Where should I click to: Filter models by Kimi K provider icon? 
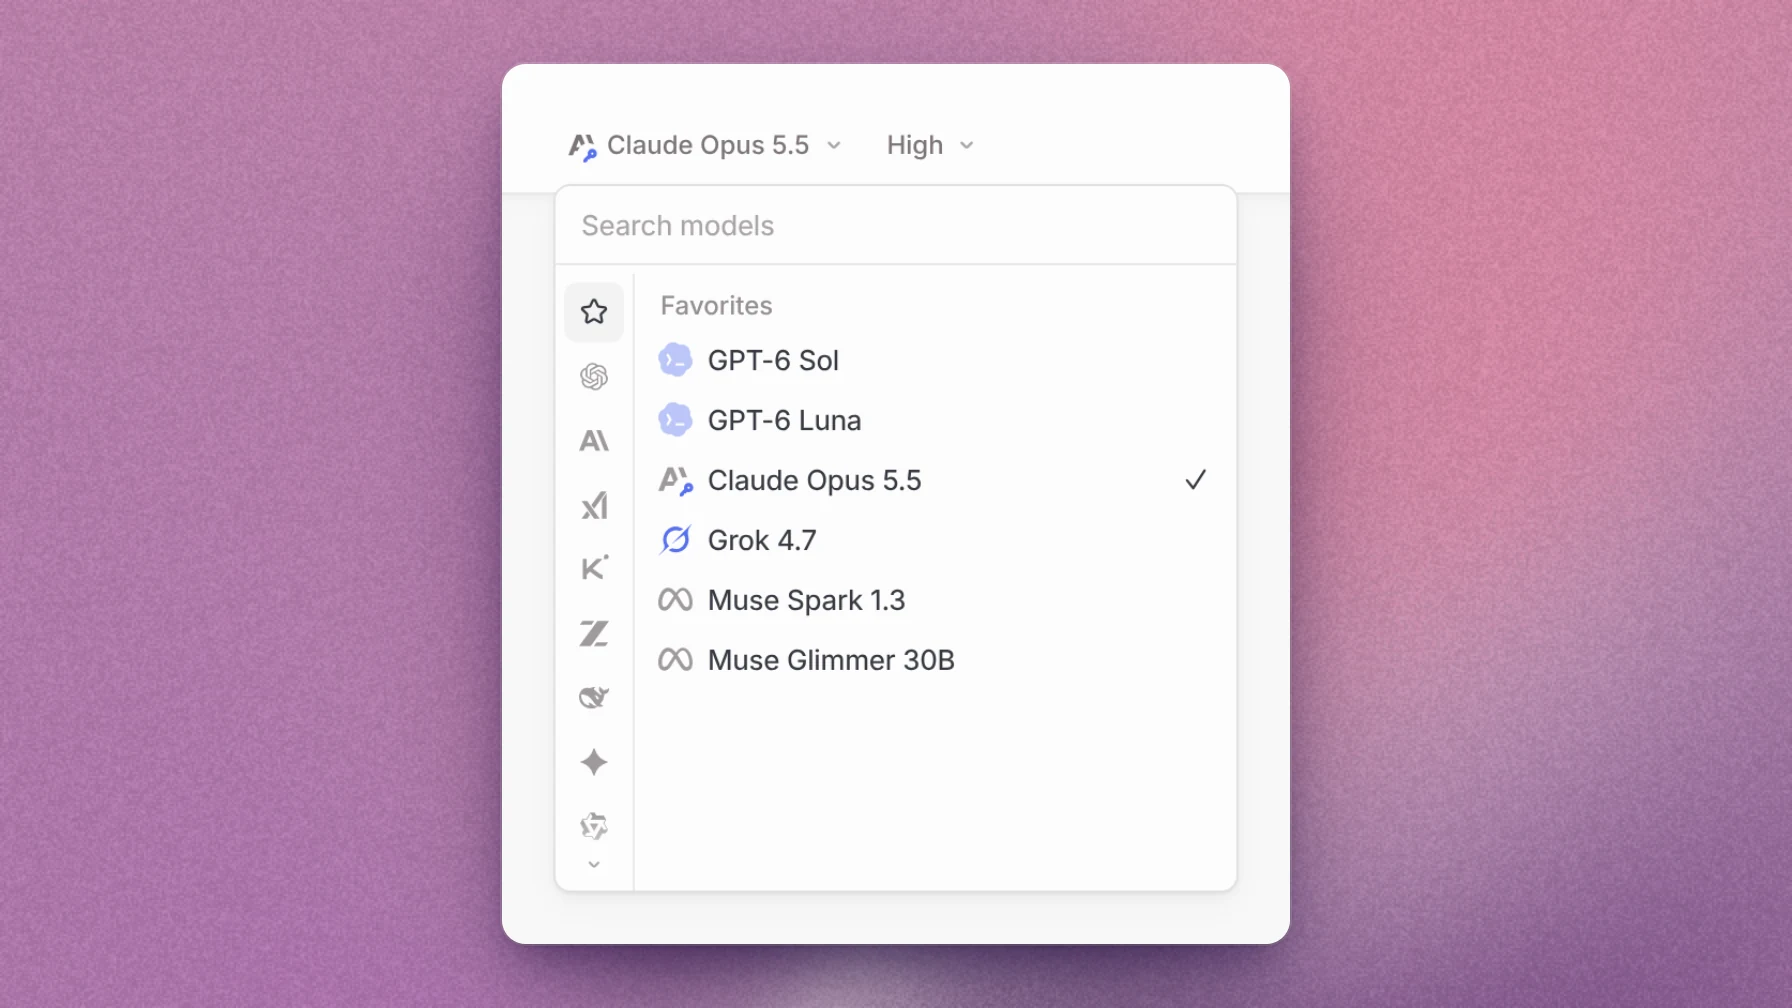594,568
